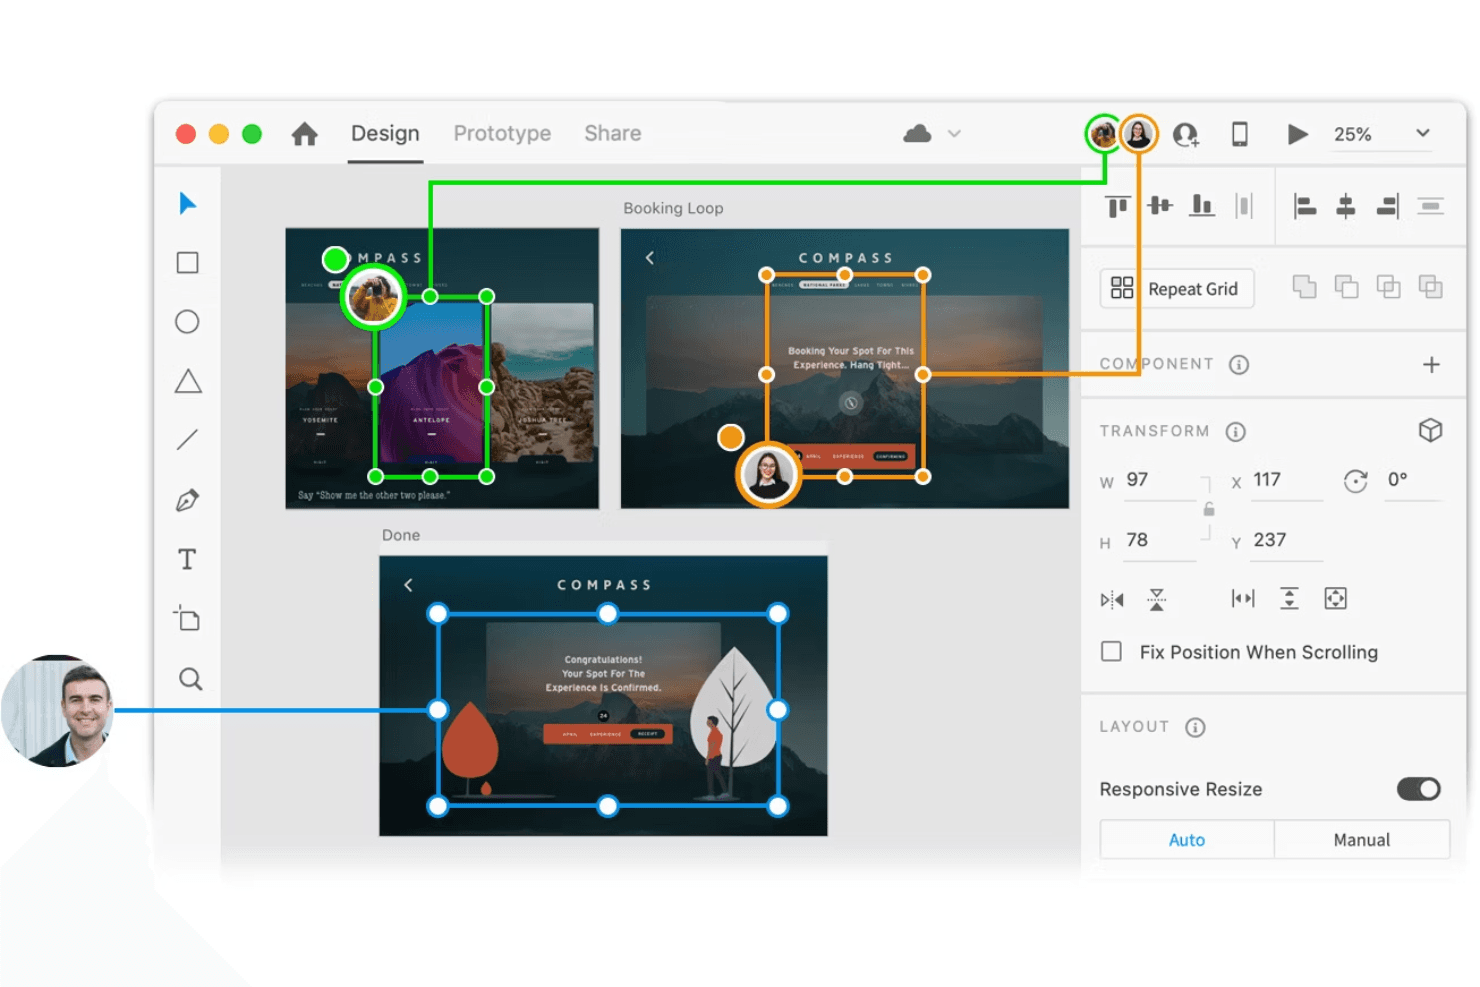Select the Pen tool
The height and width of the screenshot is (987, 1480).
(187, 500)
